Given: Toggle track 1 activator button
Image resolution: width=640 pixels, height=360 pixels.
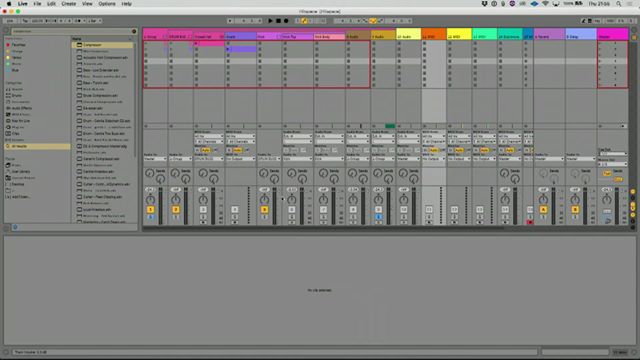Looking at the screenshot, I should click(x=150, y=209).
